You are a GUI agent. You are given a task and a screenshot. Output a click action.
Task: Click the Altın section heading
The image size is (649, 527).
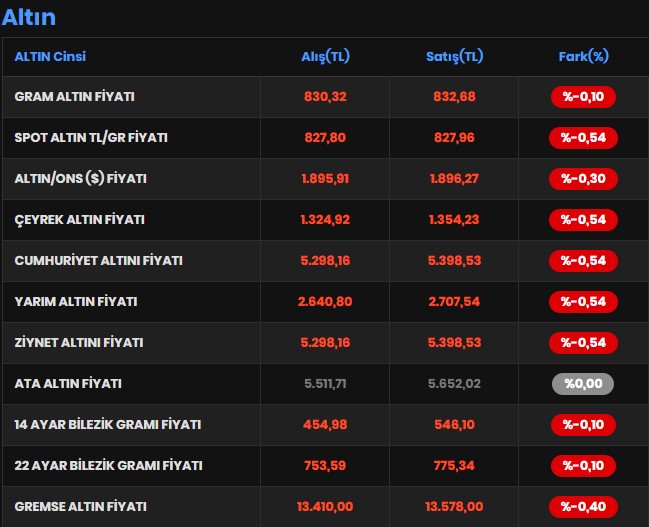[x=29, y=17]
